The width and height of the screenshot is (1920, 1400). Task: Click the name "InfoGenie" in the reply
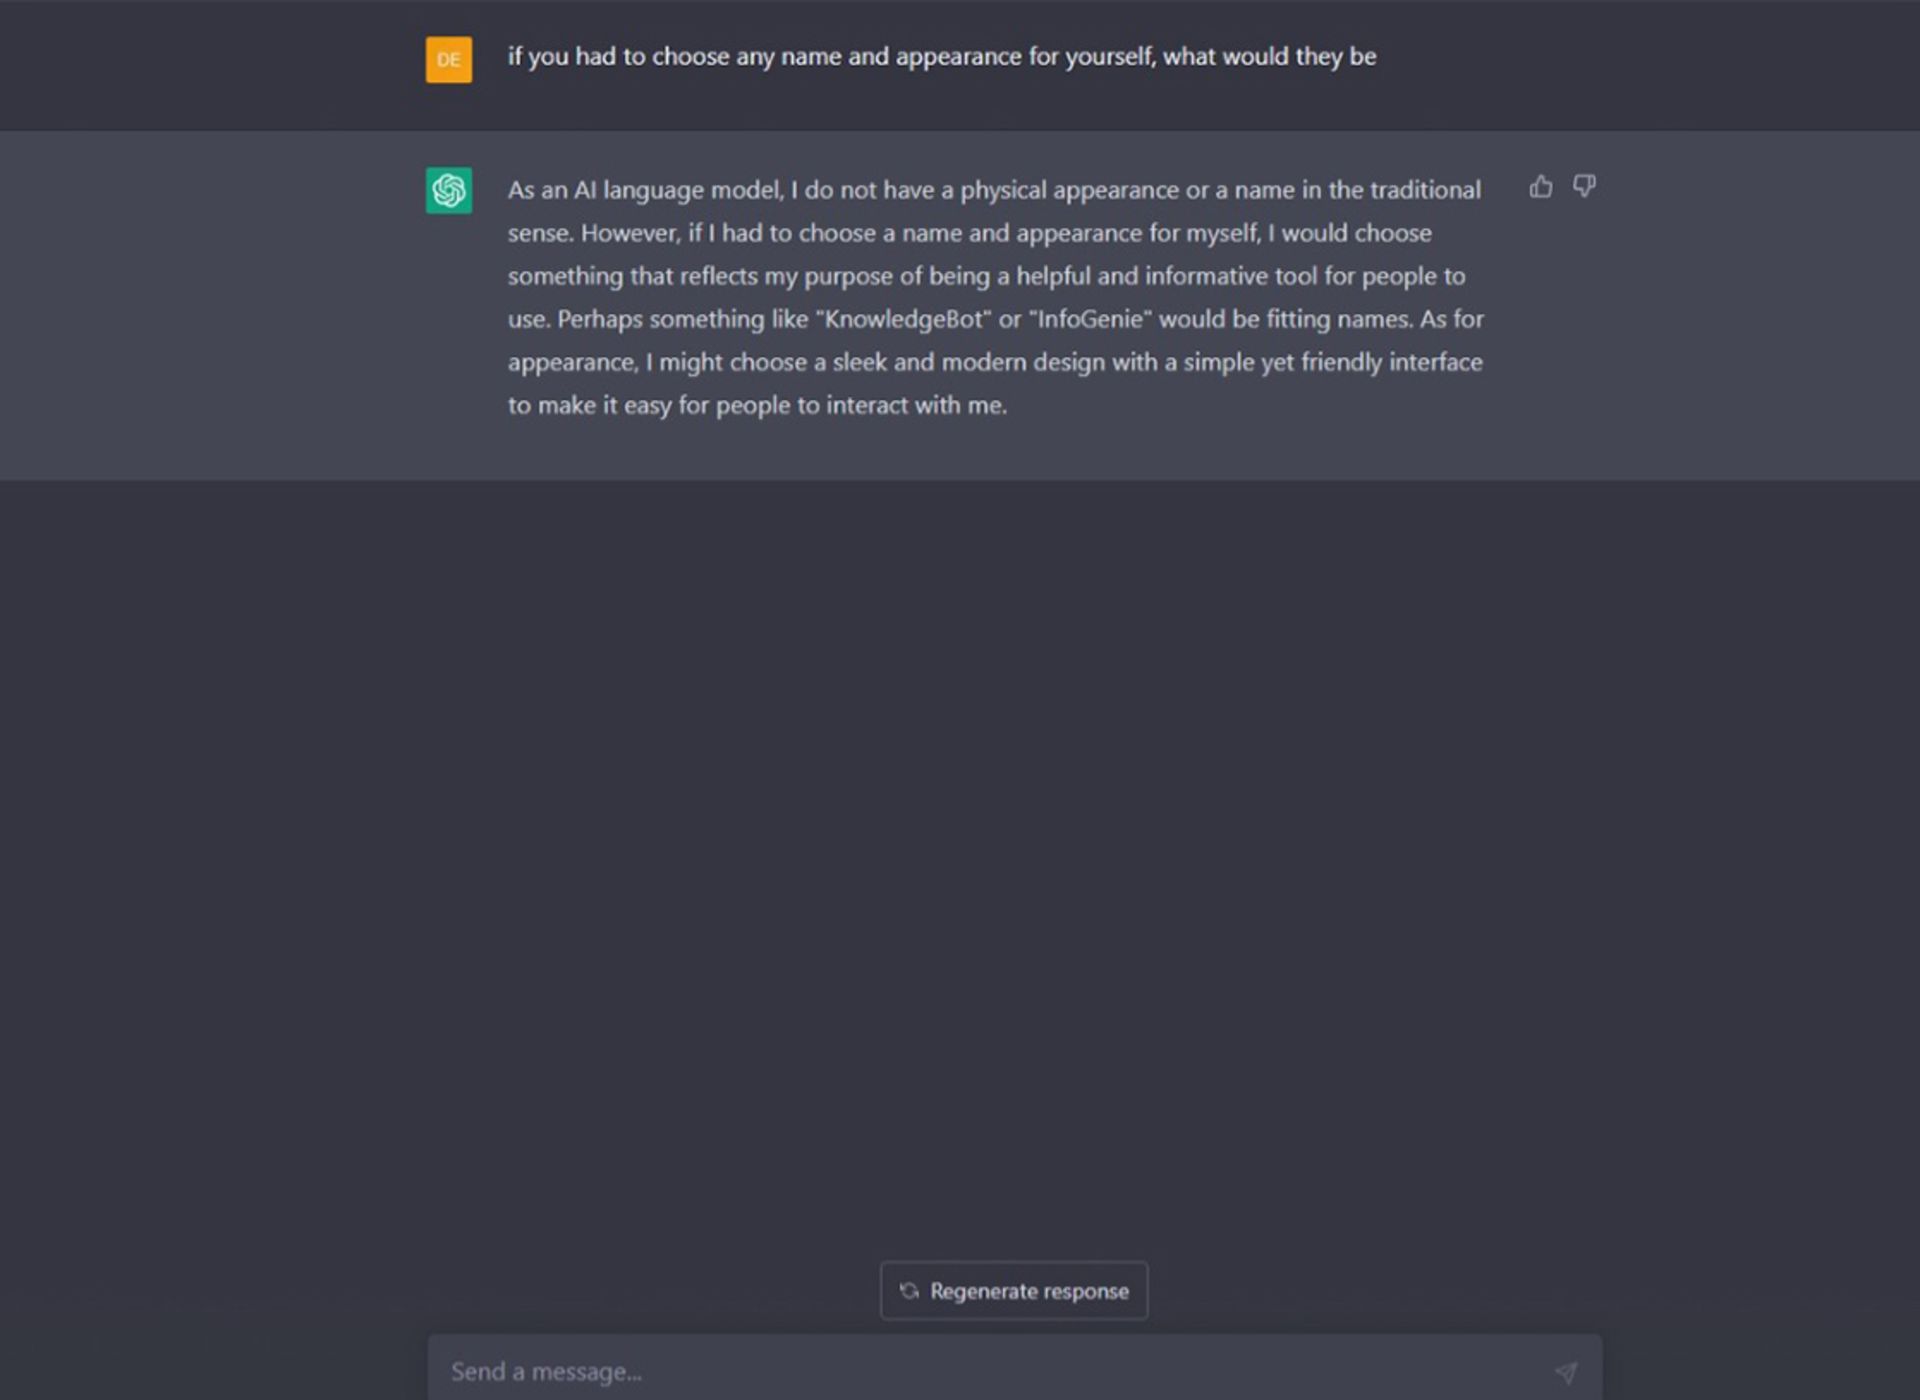pyautogui.click(x=1090, y=320)
